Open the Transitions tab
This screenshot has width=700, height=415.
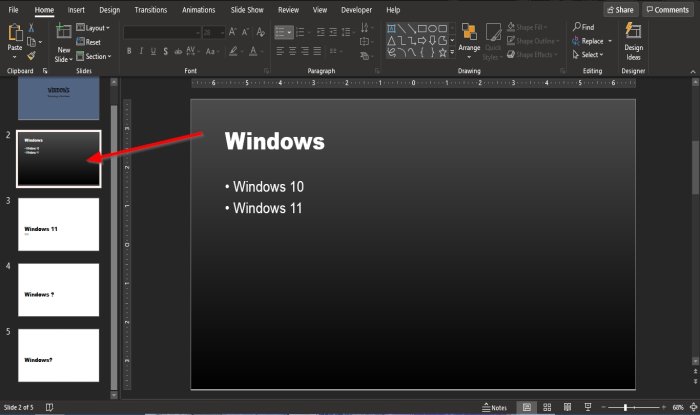click(150, 9)
